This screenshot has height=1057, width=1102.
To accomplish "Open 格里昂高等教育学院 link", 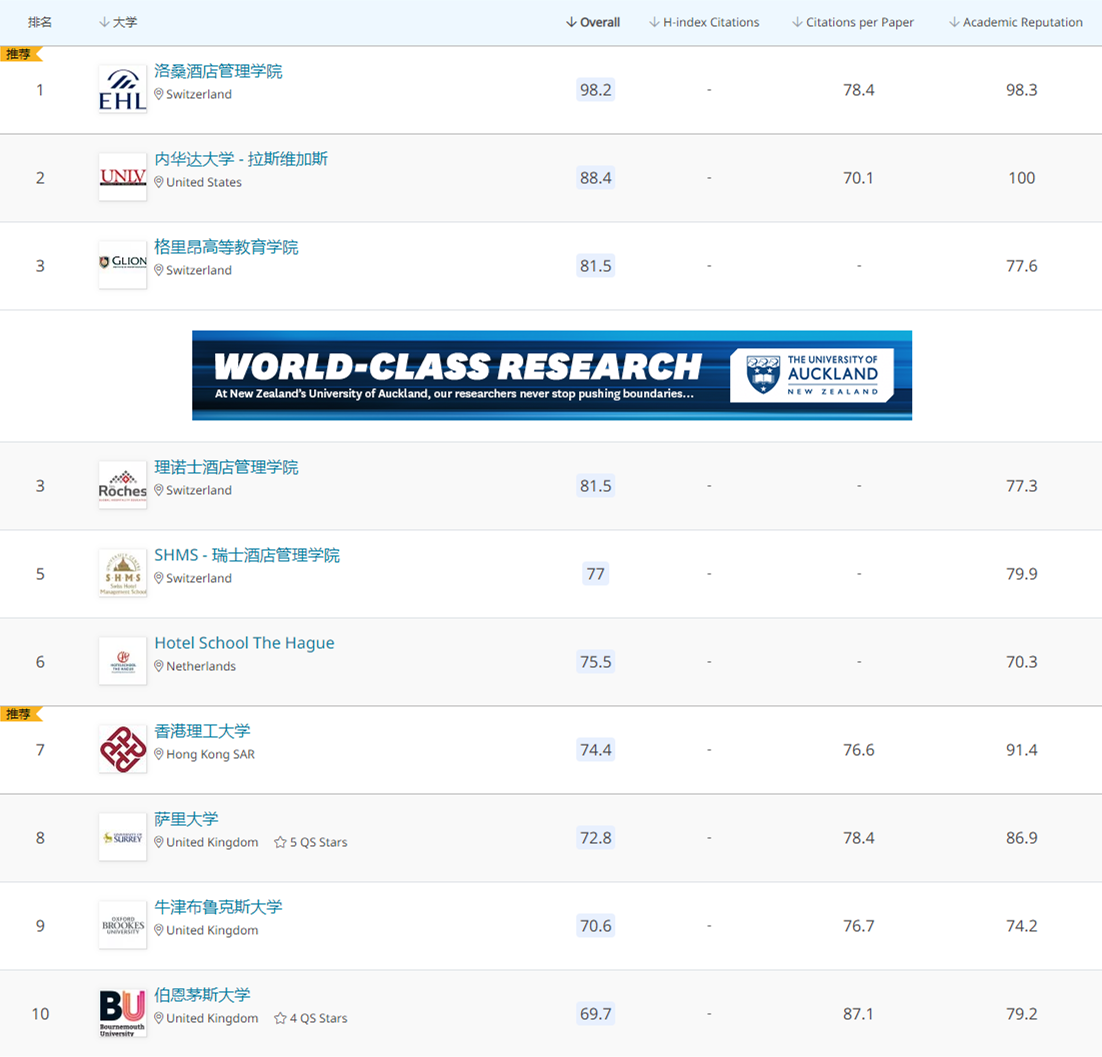I will pos(226,247).
